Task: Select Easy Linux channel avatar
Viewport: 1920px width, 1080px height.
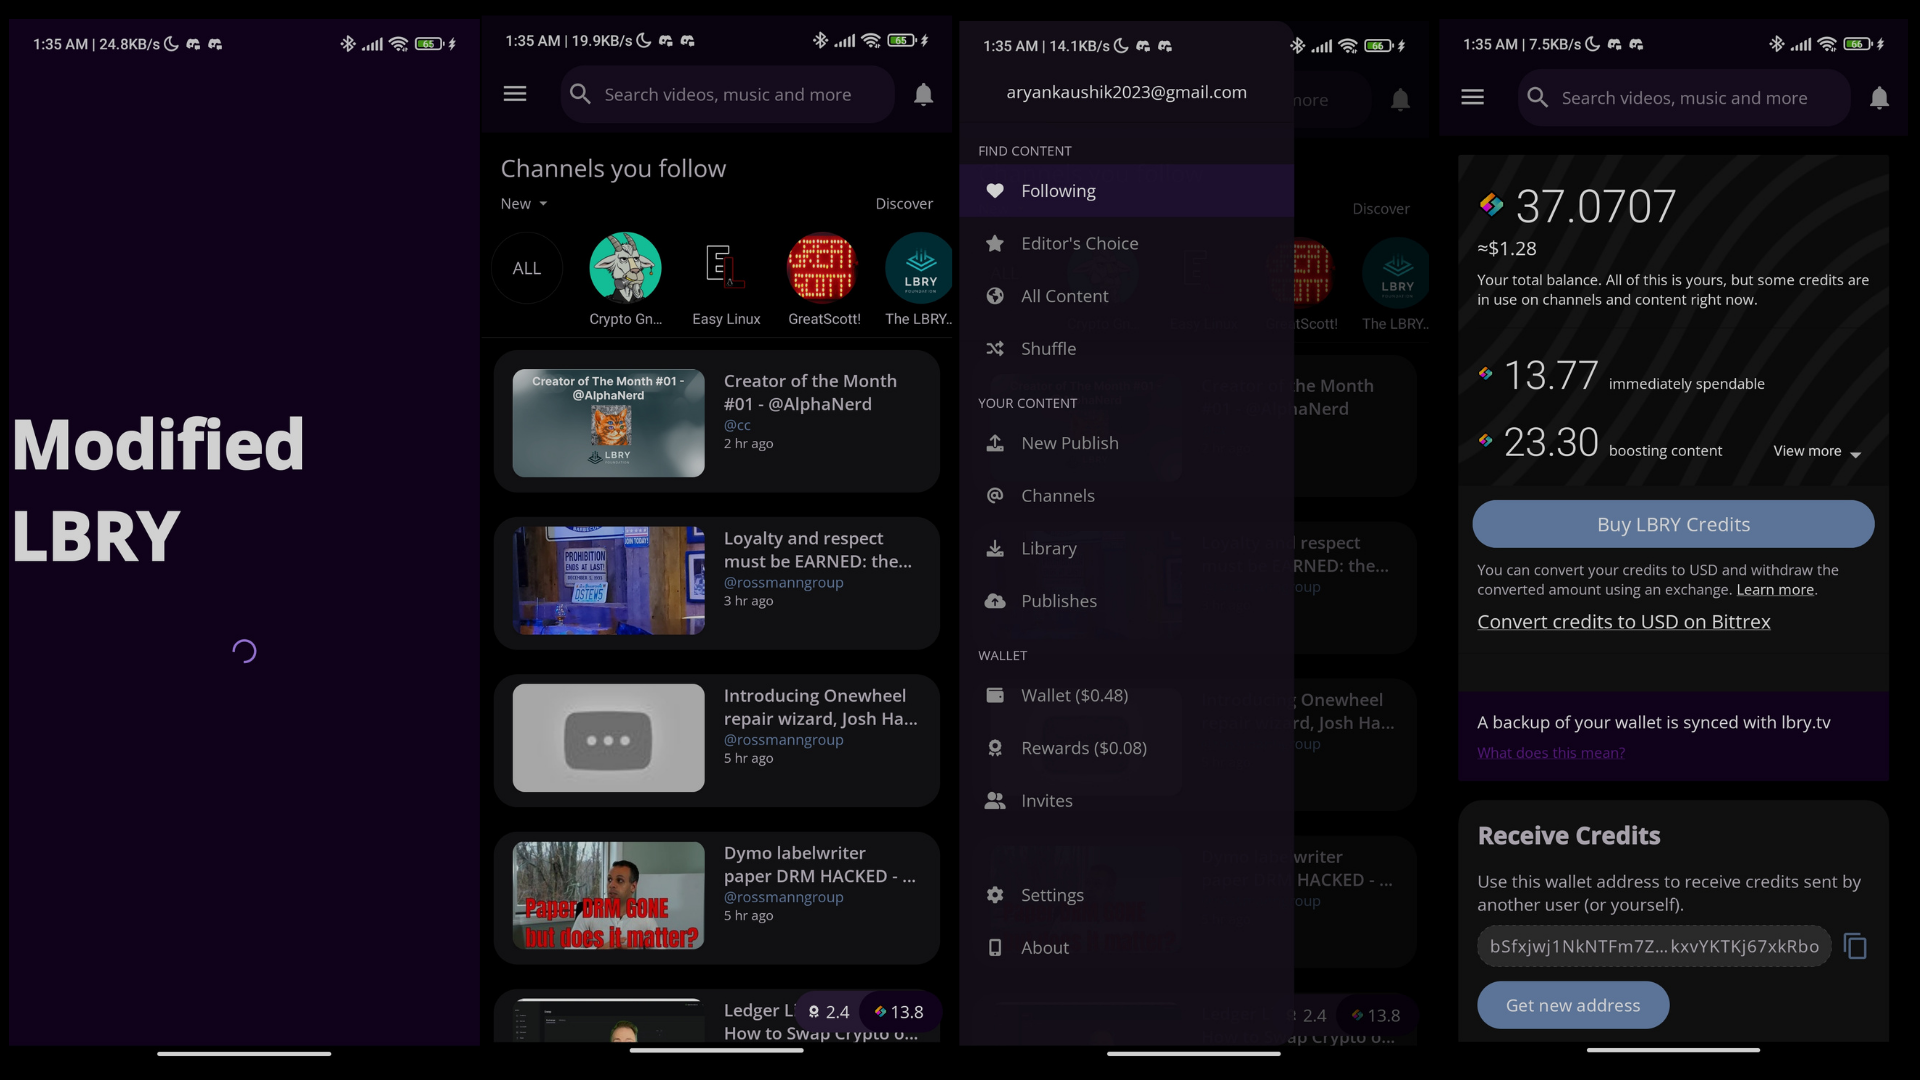Action: pyautogui.click(x=725, y=268)
